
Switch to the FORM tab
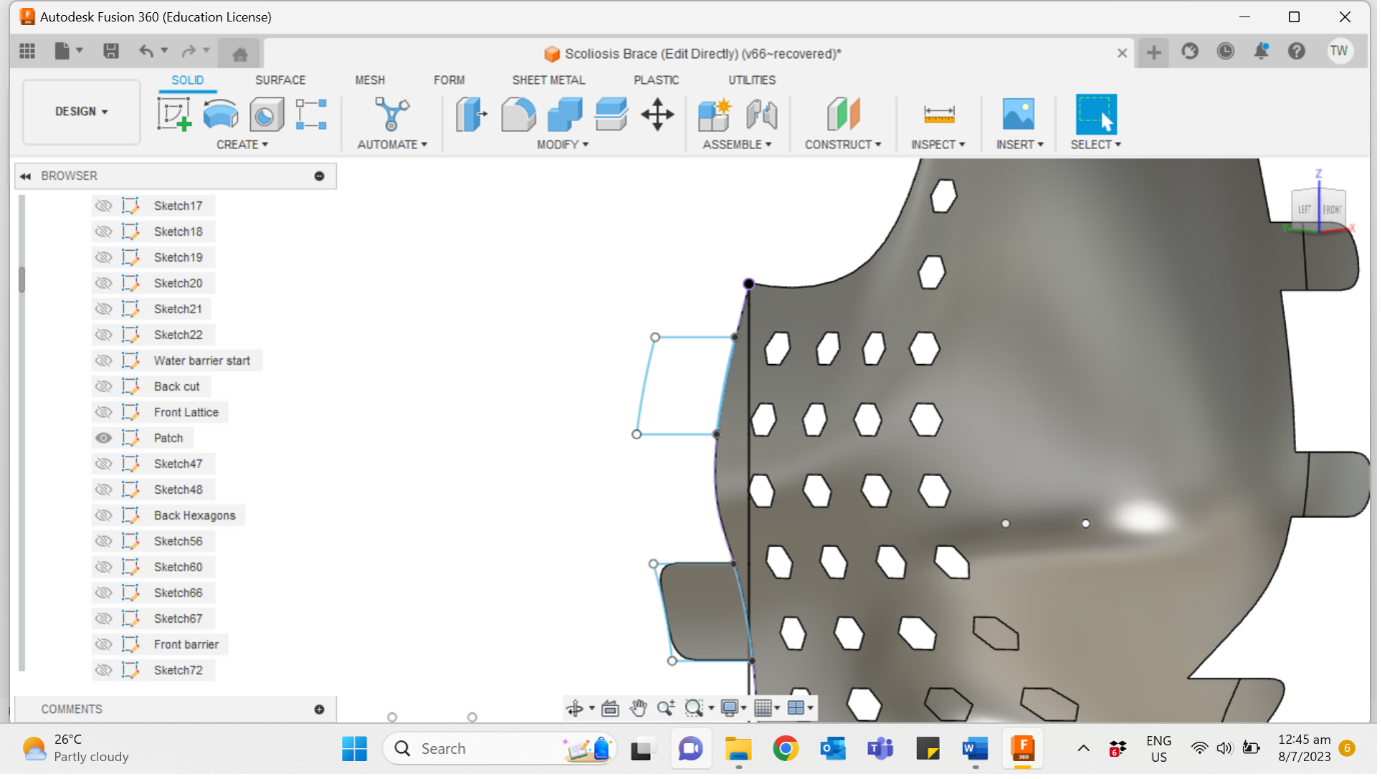tap(449, 80)
